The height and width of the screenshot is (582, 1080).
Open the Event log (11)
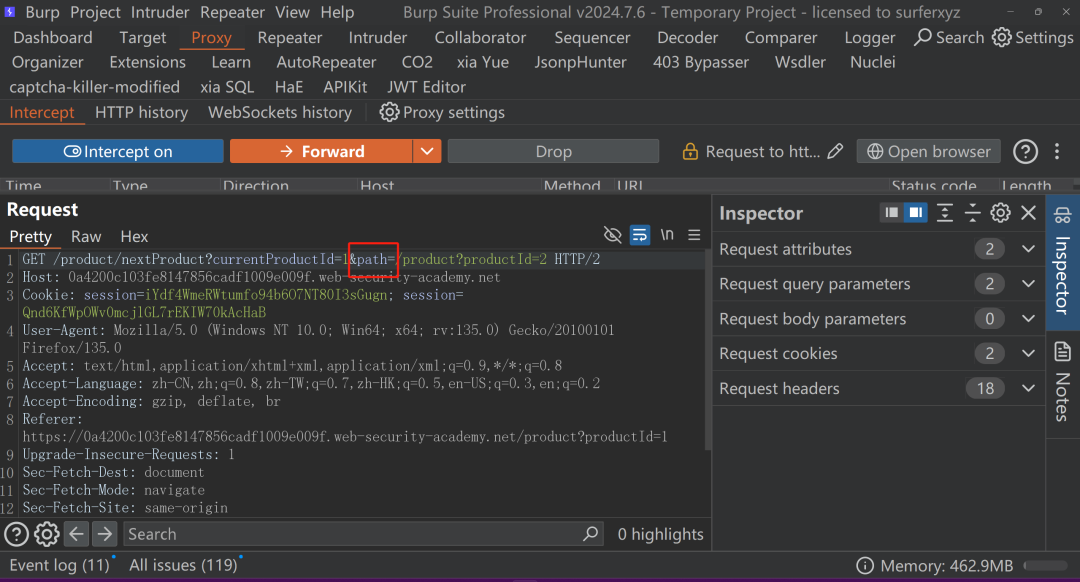59,565
